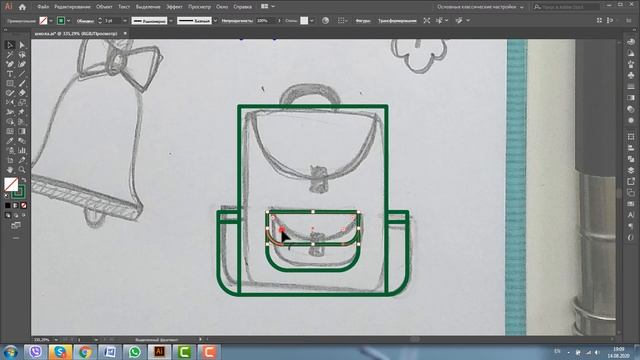The image size is (640, 360).
Task: Select the Rectangle tool
Action: pyautogui.click(x=10, y=83)
